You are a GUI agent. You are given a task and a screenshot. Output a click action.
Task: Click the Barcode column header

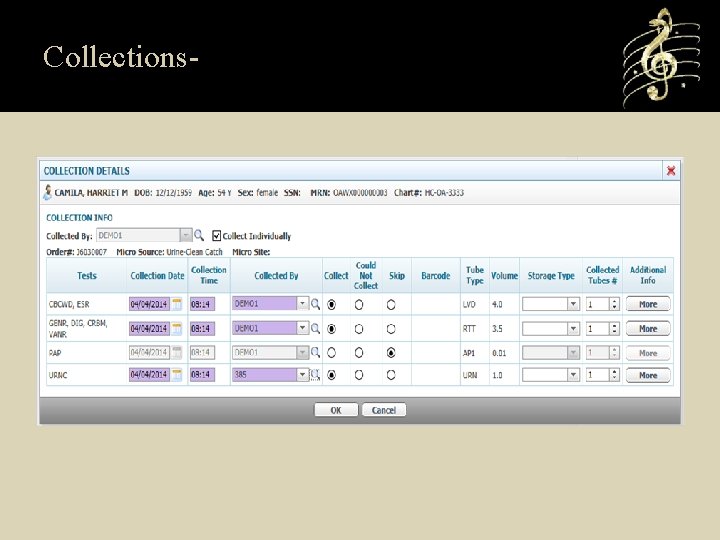pos(436,276)
